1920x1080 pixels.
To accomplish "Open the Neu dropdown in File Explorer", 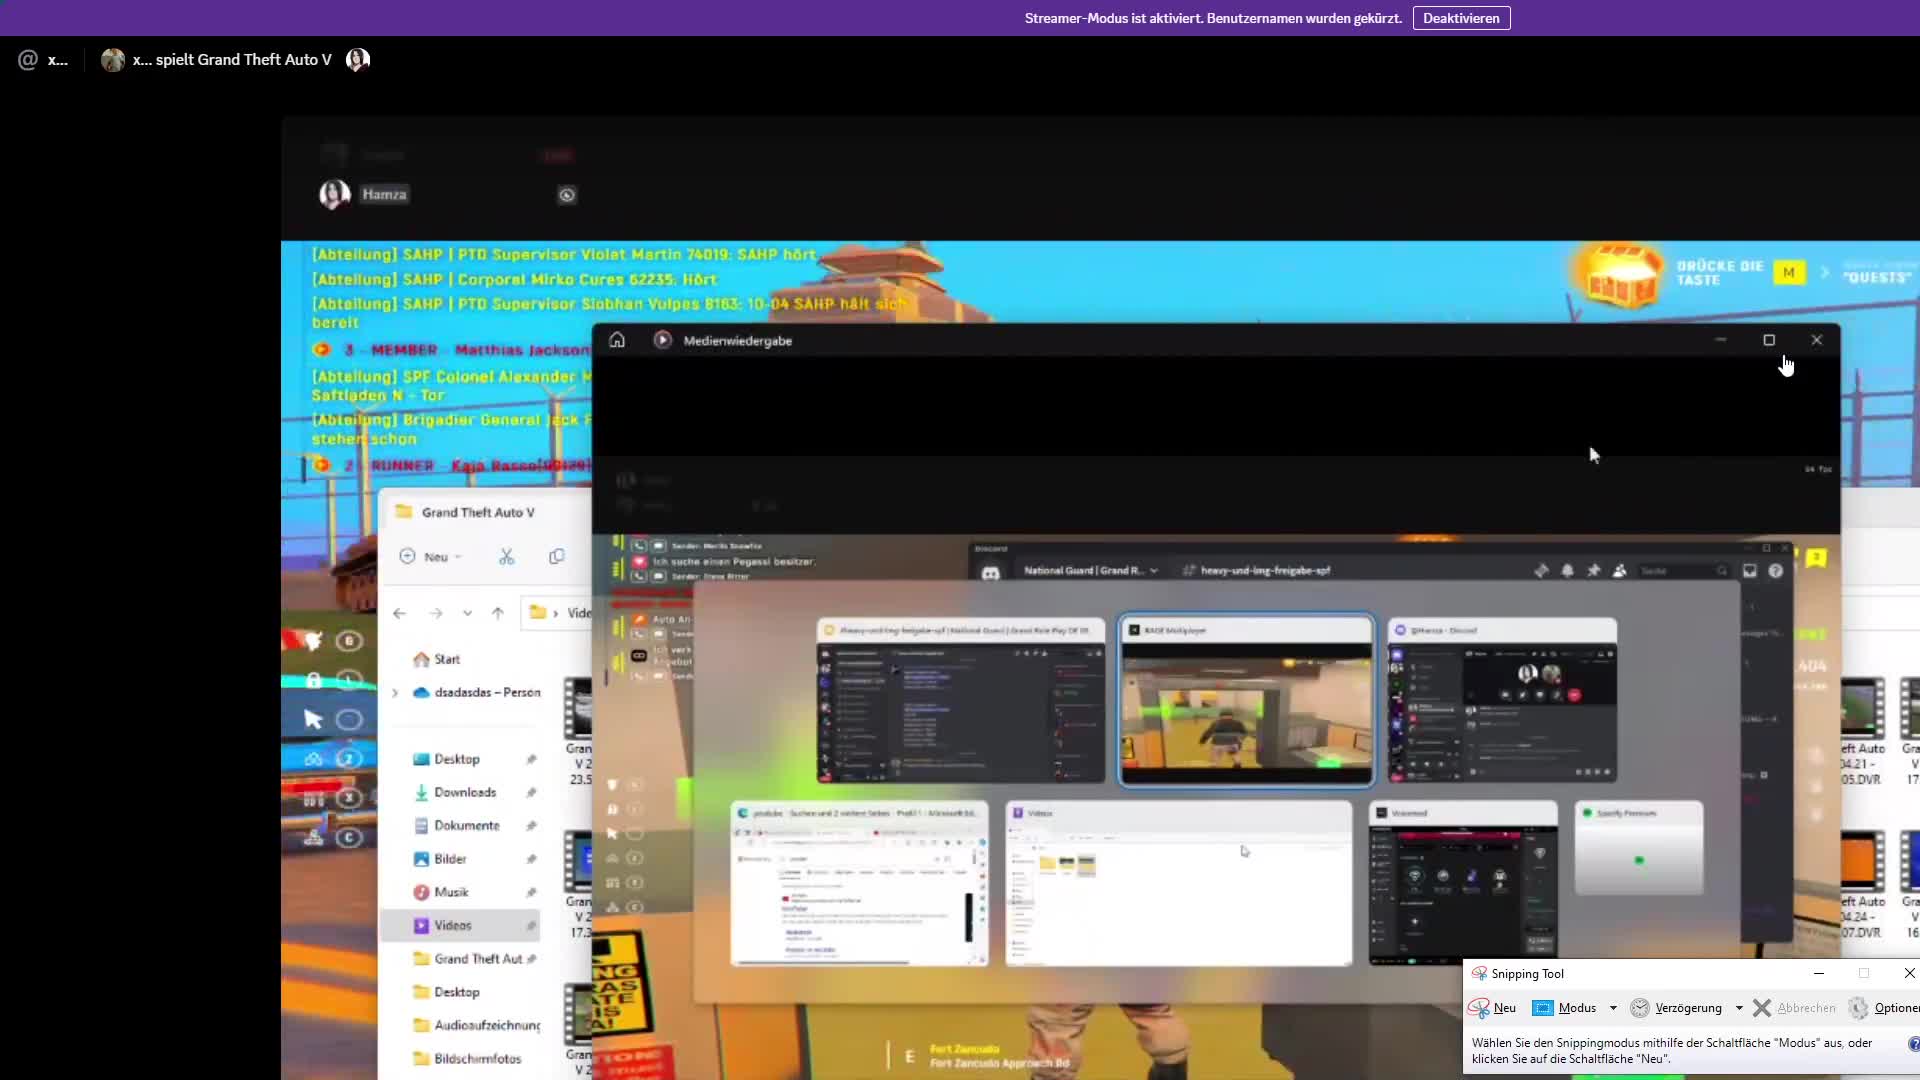I will (x=431, y=557).
